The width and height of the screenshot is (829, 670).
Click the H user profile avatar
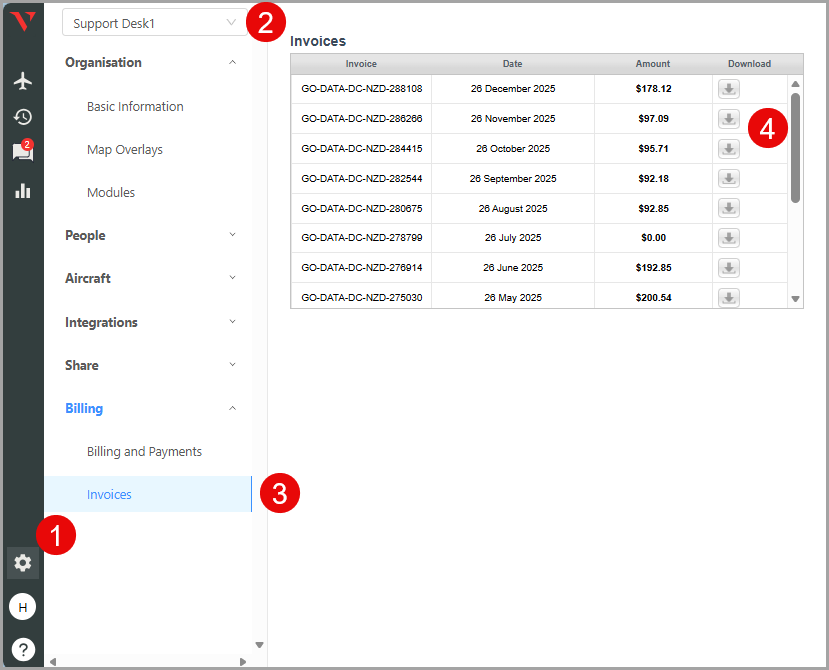(x=22, y=606)
